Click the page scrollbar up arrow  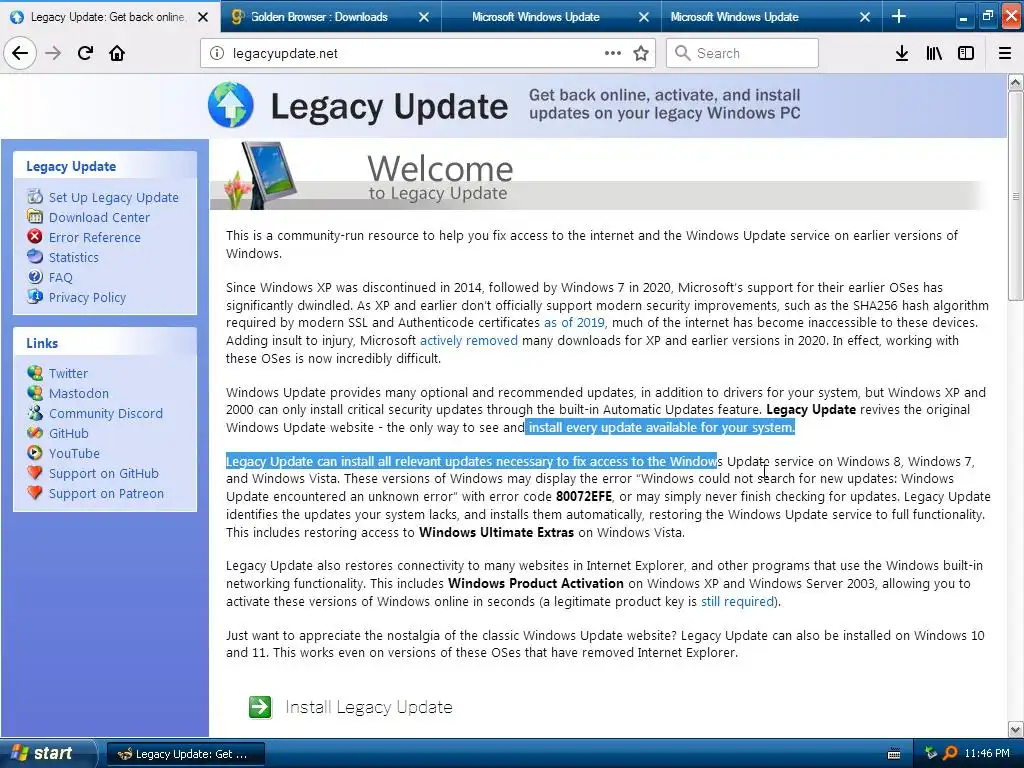pyautogui.click(x=1015, y=82)
